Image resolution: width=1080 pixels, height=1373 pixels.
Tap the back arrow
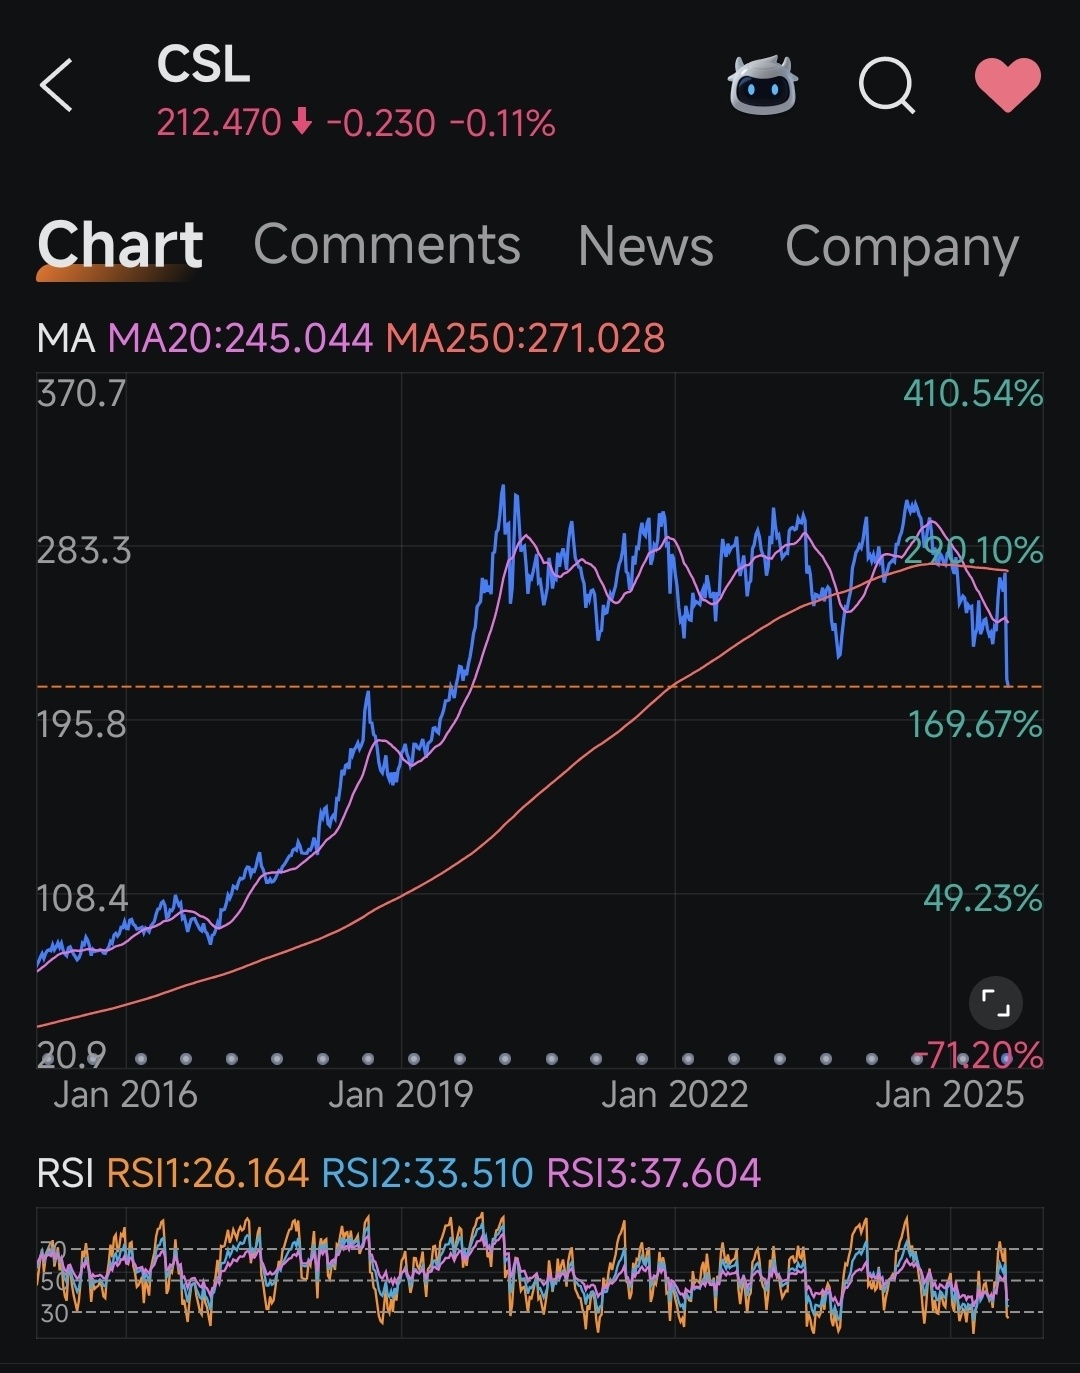click(57, 85)
